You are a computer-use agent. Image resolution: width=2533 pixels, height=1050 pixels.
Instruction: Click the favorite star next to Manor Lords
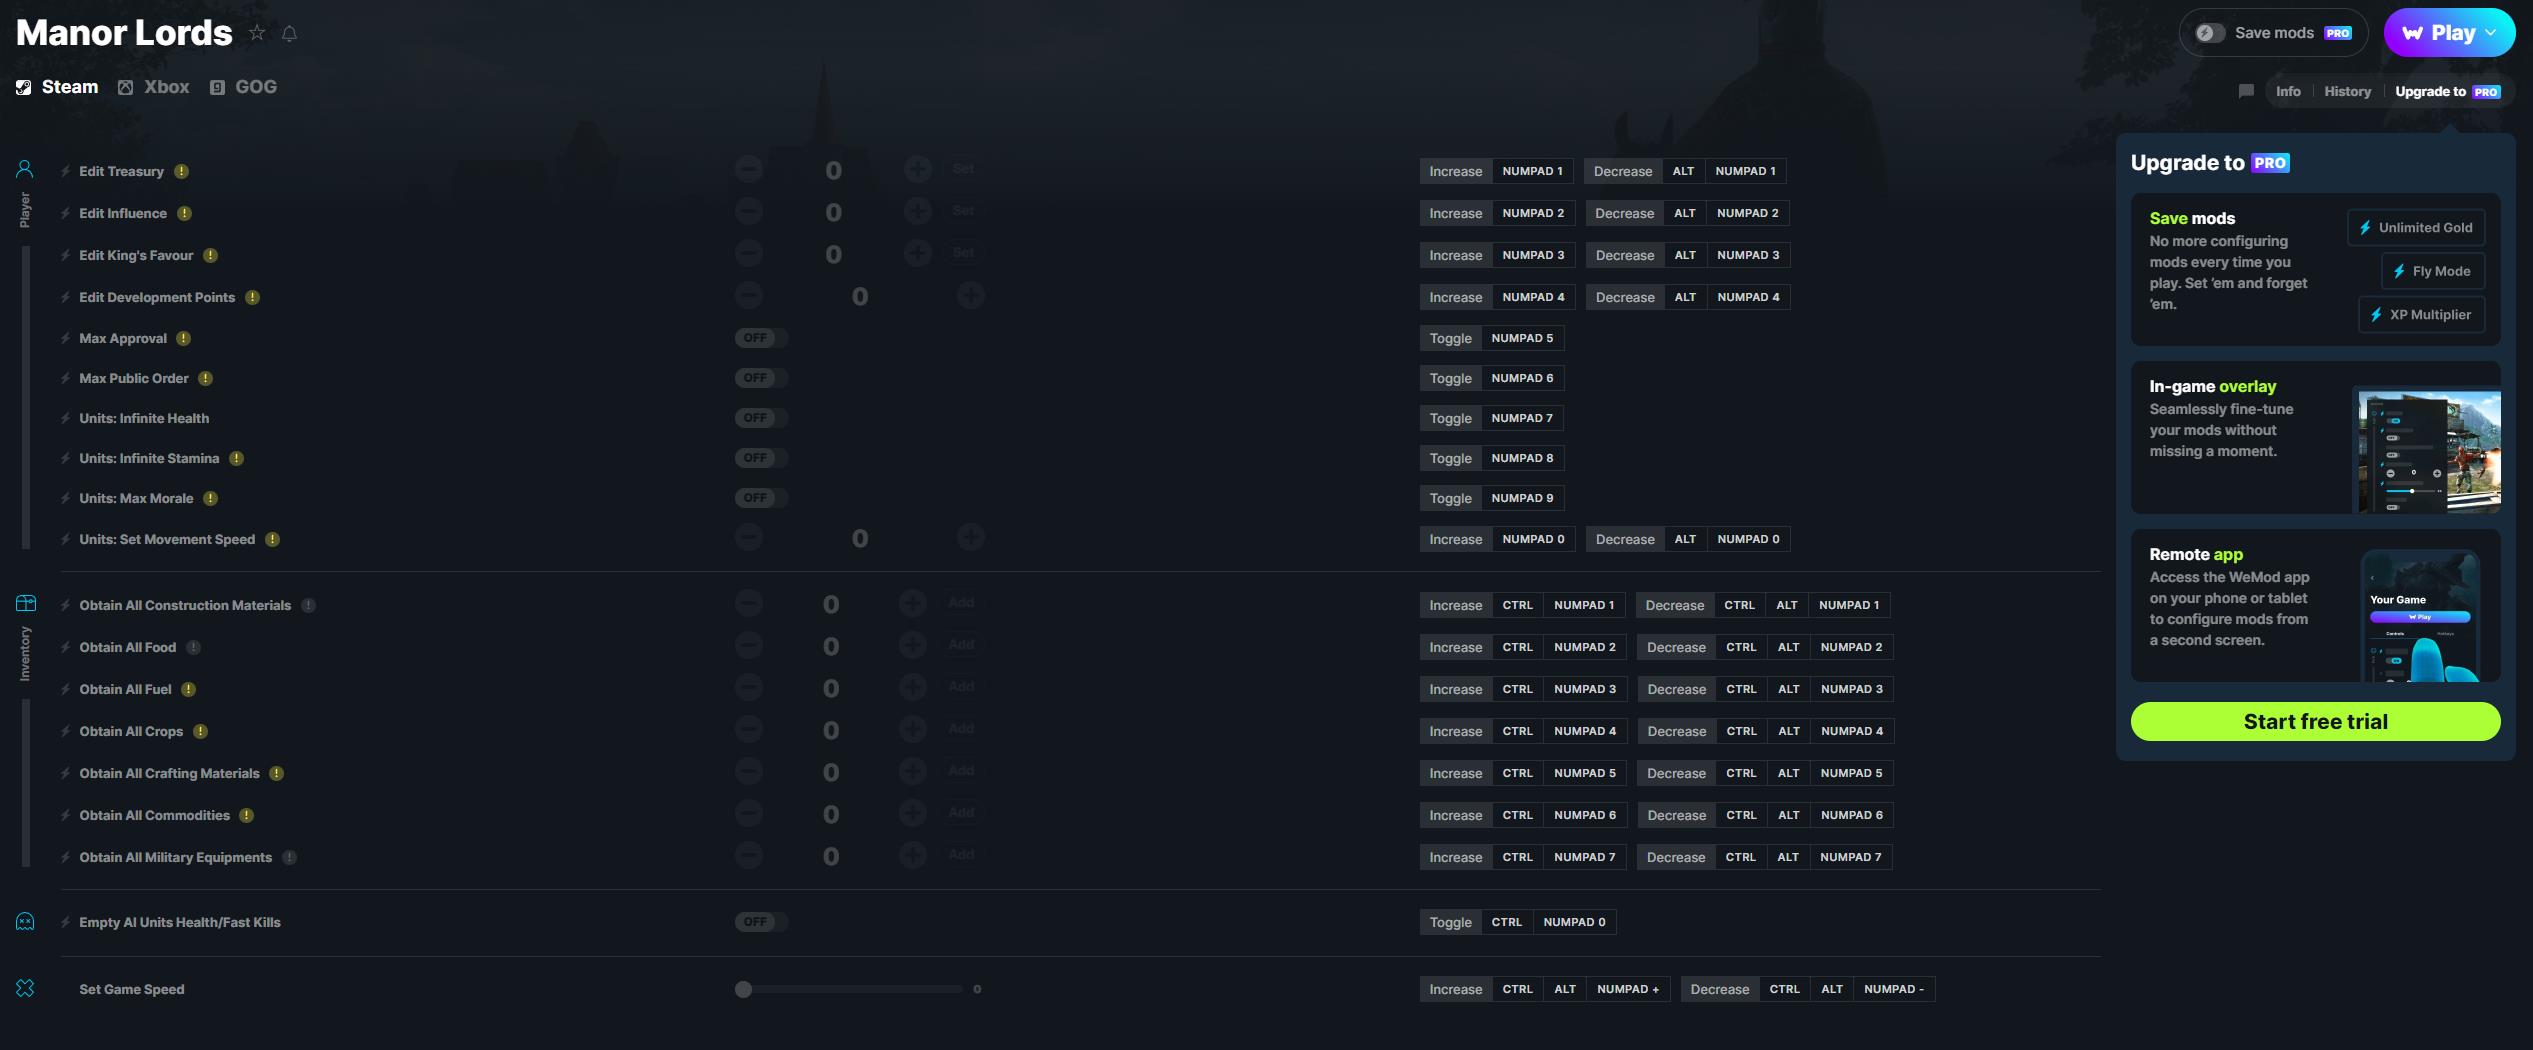pyautogui.click(x=257, y=33)
